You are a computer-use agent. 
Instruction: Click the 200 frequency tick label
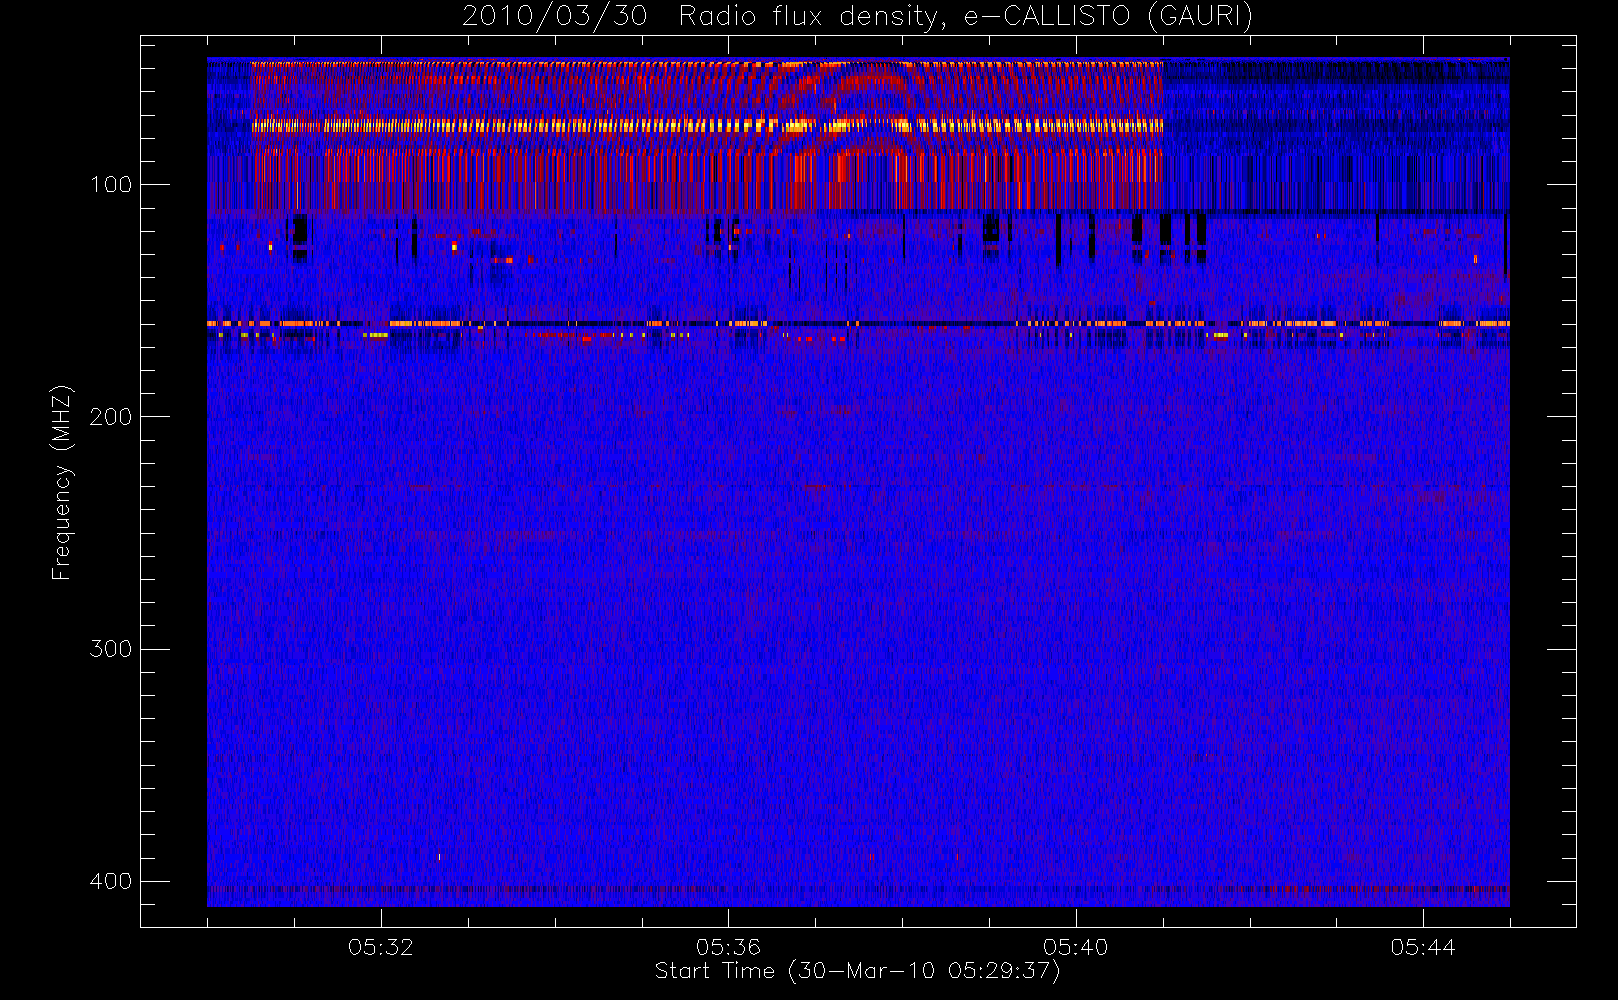111,416
